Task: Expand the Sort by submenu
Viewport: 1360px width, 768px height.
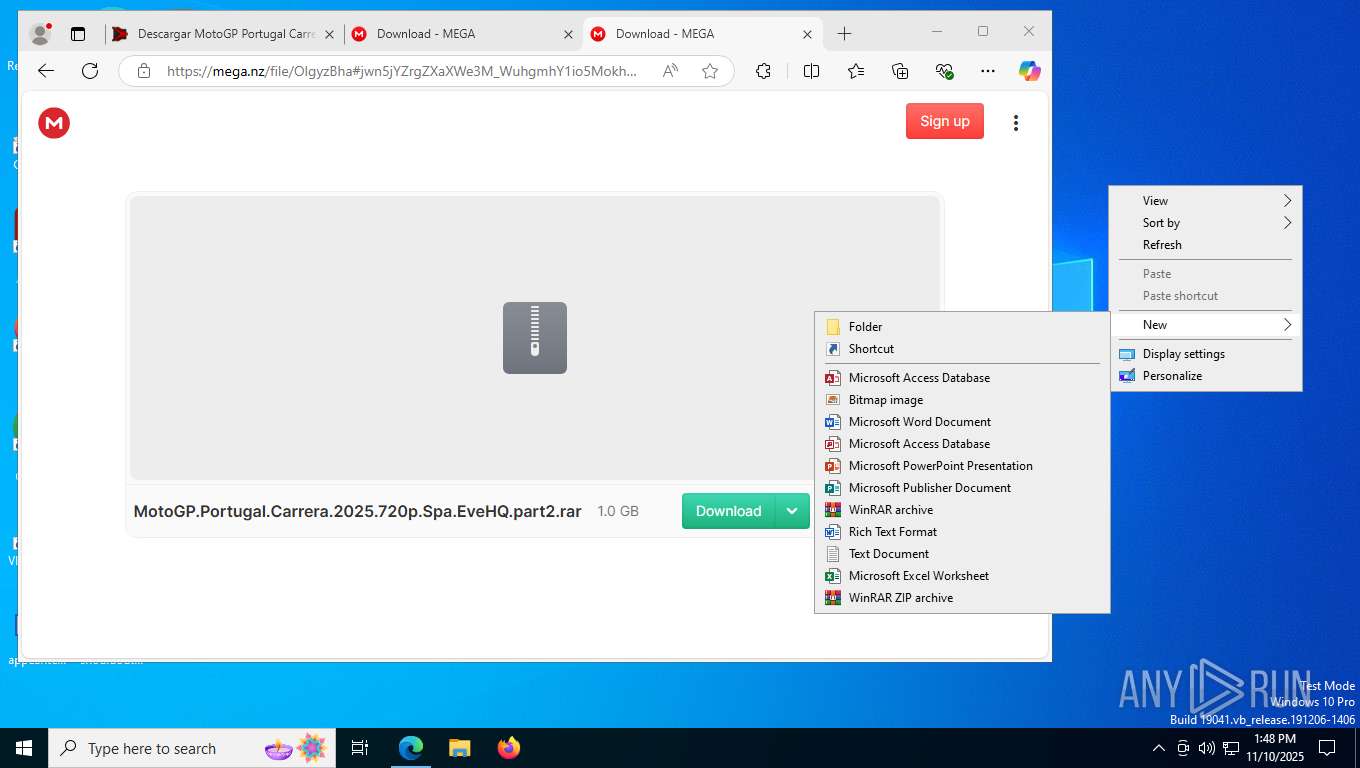Action: (1205, 223)
